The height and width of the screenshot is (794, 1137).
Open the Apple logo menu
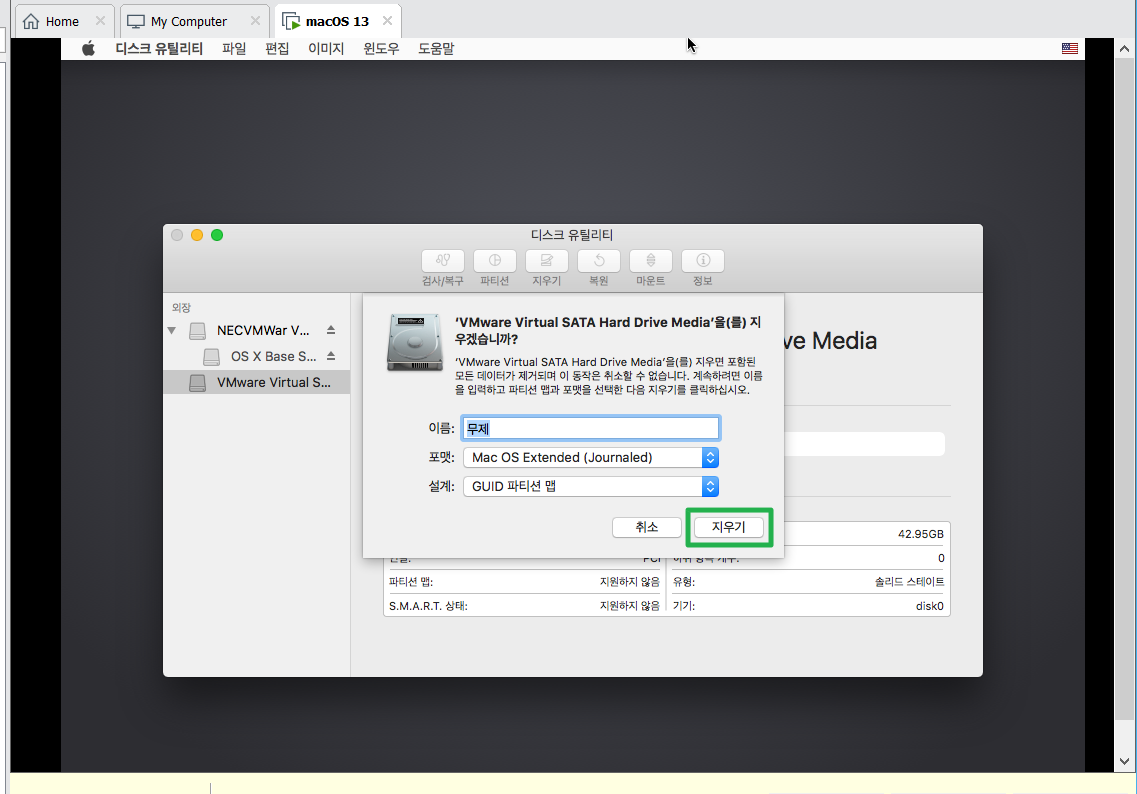[x=88, y=49]
